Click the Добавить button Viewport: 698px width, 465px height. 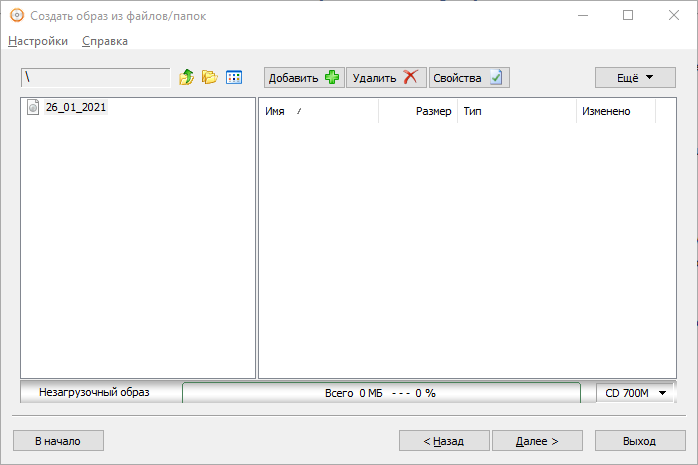304,78
